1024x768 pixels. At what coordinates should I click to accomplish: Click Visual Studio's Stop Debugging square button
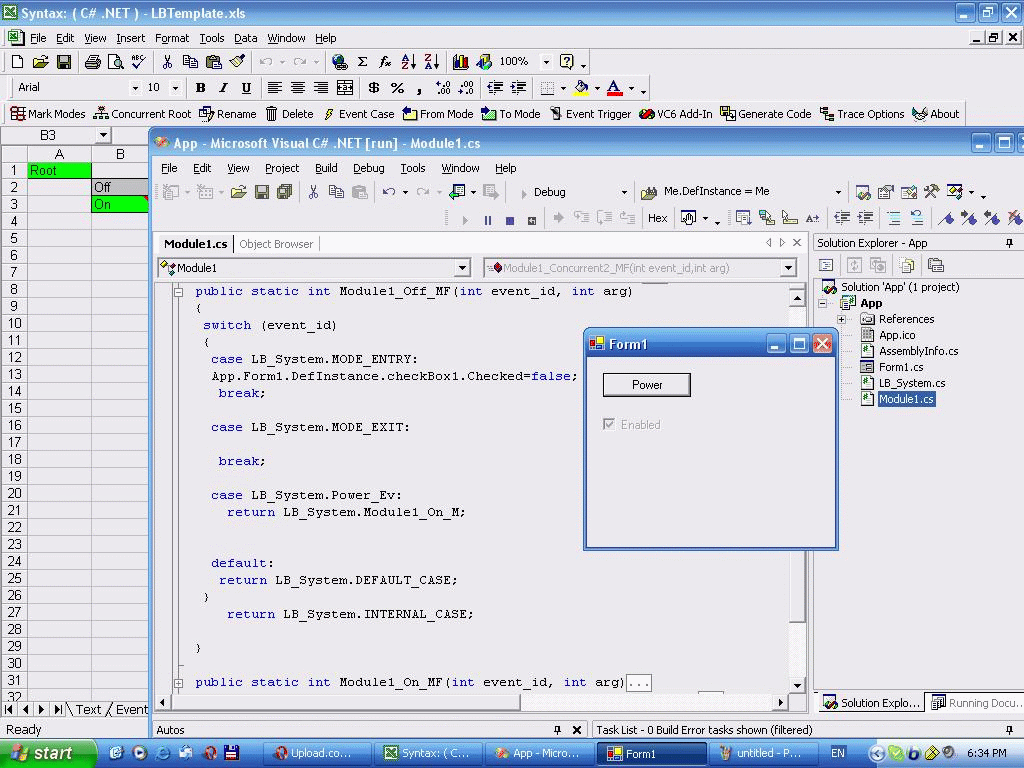[510, 220]
